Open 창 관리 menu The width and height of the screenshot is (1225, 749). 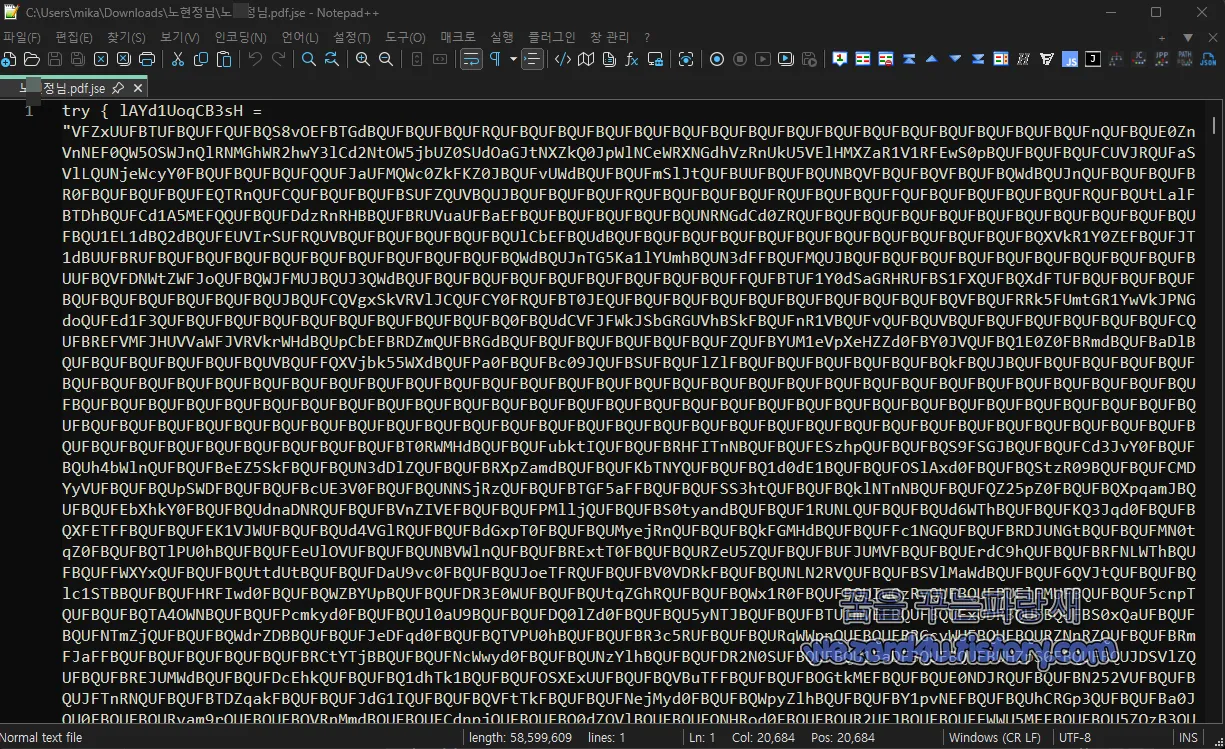(610, 37)
